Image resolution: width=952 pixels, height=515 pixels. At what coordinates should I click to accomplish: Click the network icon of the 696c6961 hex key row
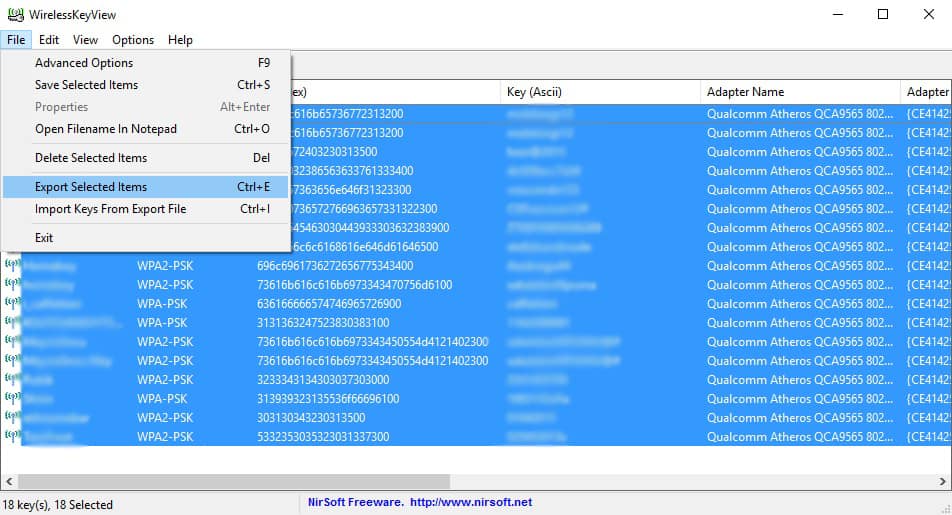coord(12,266)
